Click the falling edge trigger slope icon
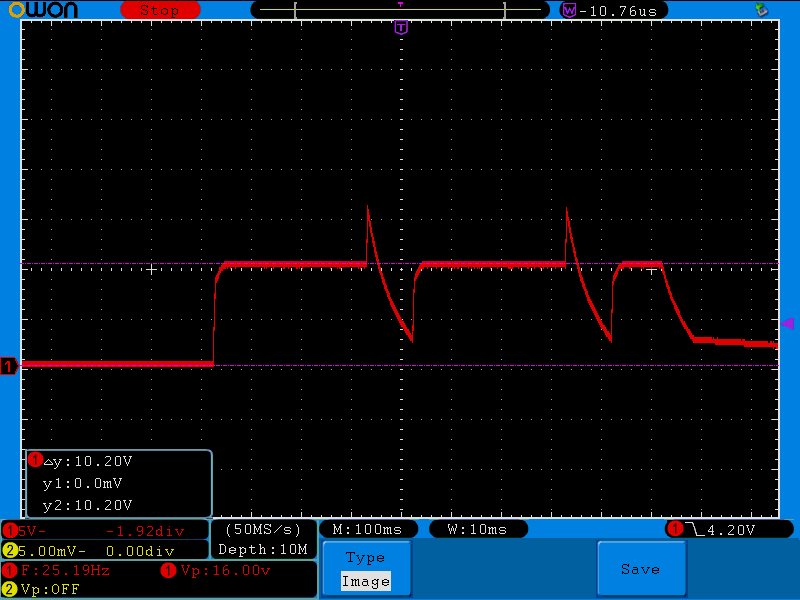This screenshot has width=800, height=600. [x=694, y=530]
